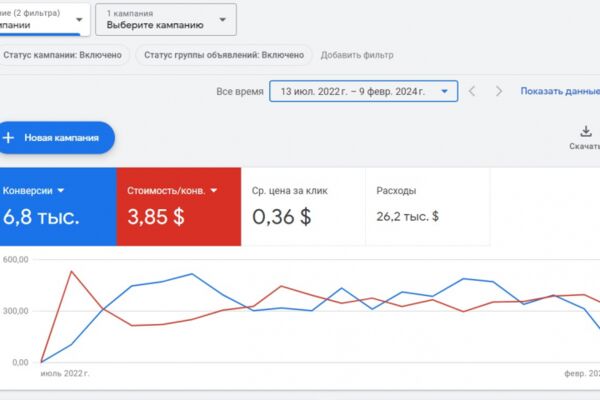The height and width of the screenshot is (400, 600).
Task: Click 'Добавить фильтр' to add filter
Action: tap(357, 55)
